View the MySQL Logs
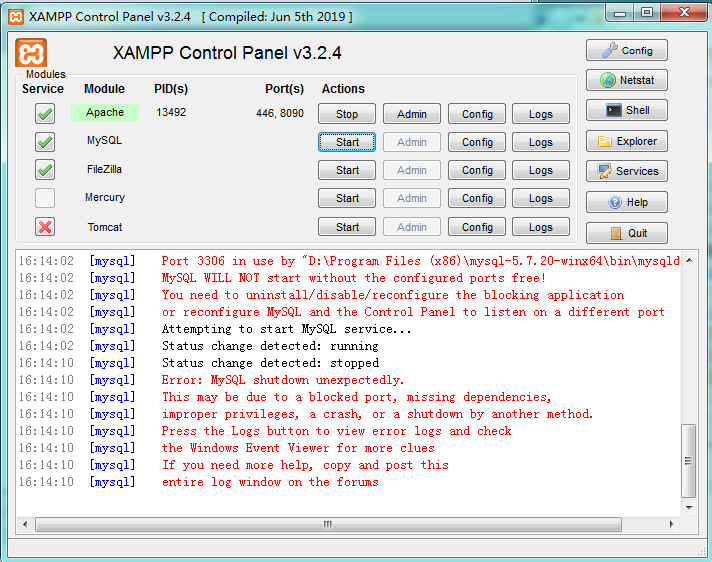This screenshot has width=712, height=562. [x=541, y=142]
